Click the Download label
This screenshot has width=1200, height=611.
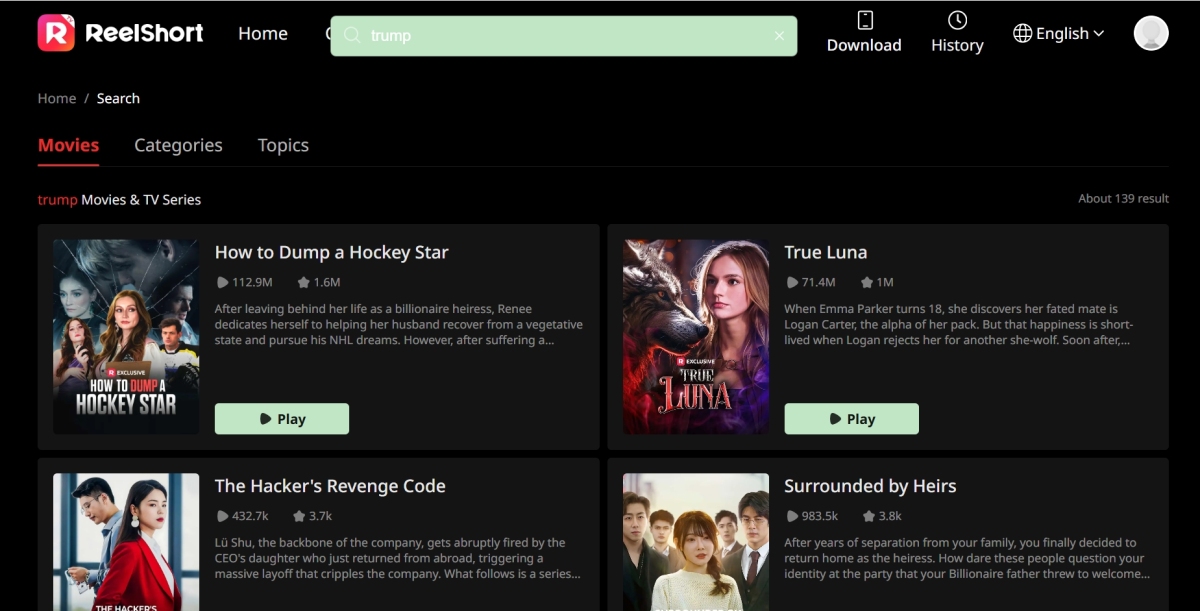pyautogui.click(x=864, y=45)
